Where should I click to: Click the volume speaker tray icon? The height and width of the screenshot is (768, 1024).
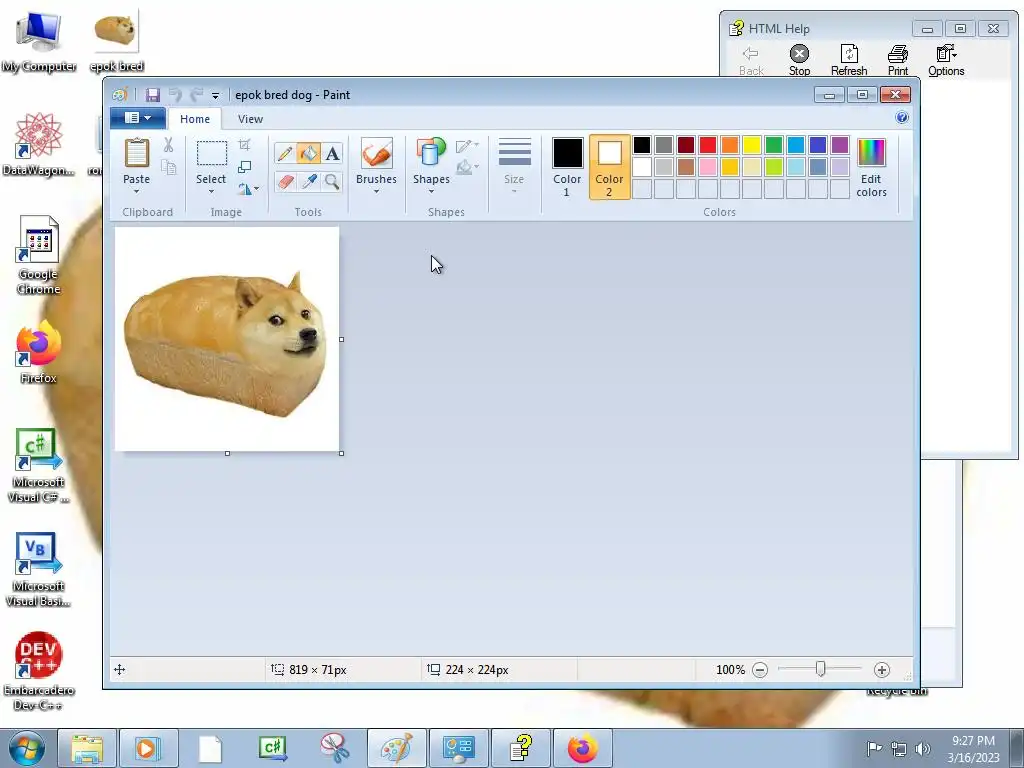coord(922,749)
